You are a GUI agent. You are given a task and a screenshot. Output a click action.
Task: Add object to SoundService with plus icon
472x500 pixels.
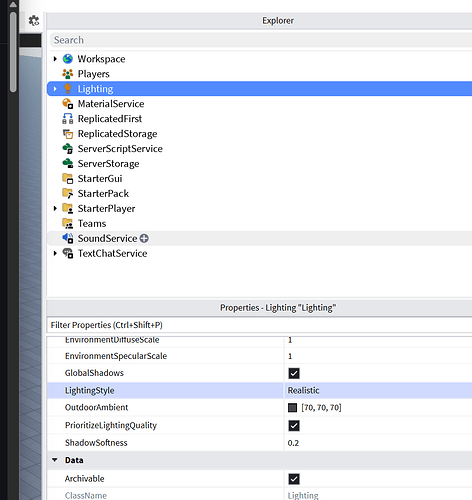144,238
